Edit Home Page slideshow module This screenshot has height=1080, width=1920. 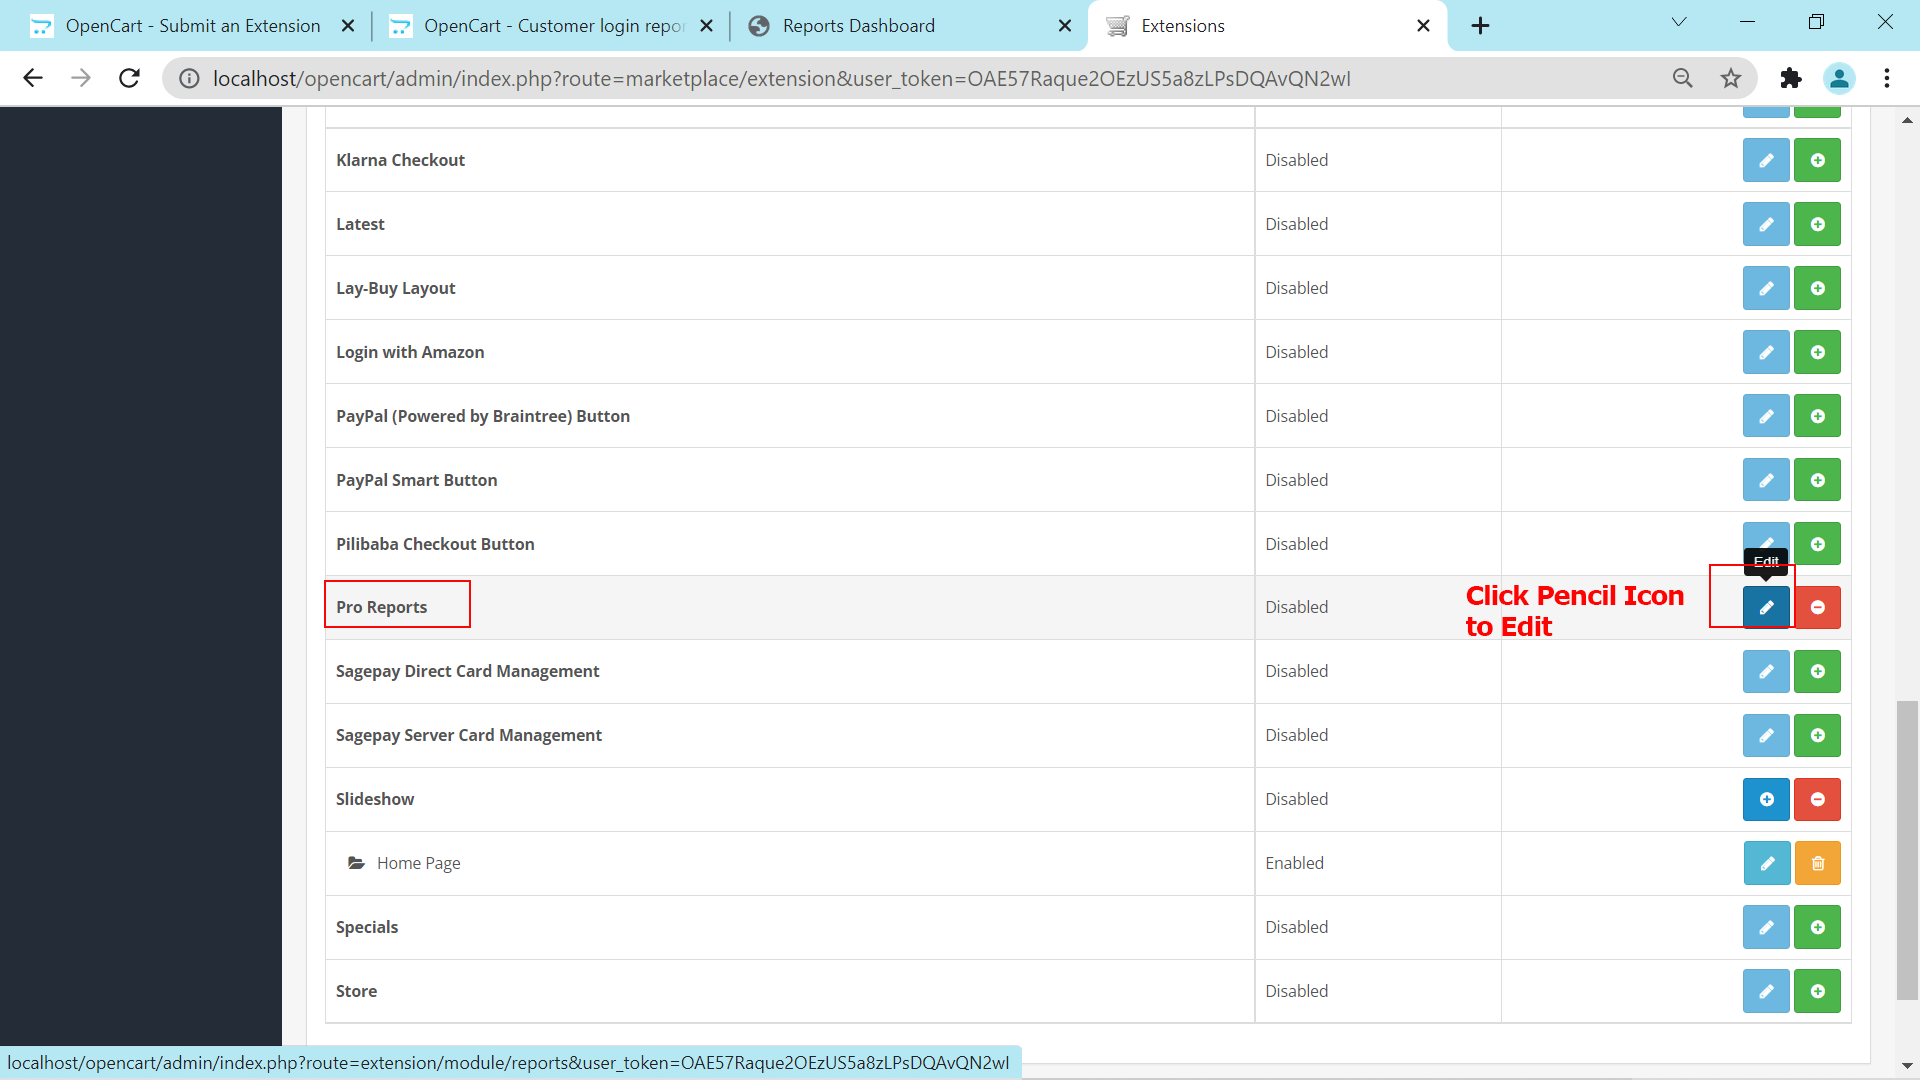[x=1766, y=863]
